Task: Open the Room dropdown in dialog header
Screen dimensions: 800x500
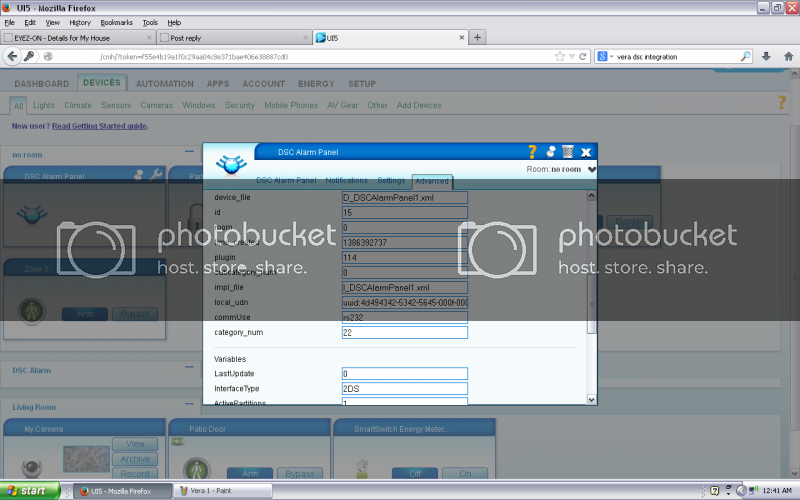Action: pyautogui.click(x=591, y=169)
